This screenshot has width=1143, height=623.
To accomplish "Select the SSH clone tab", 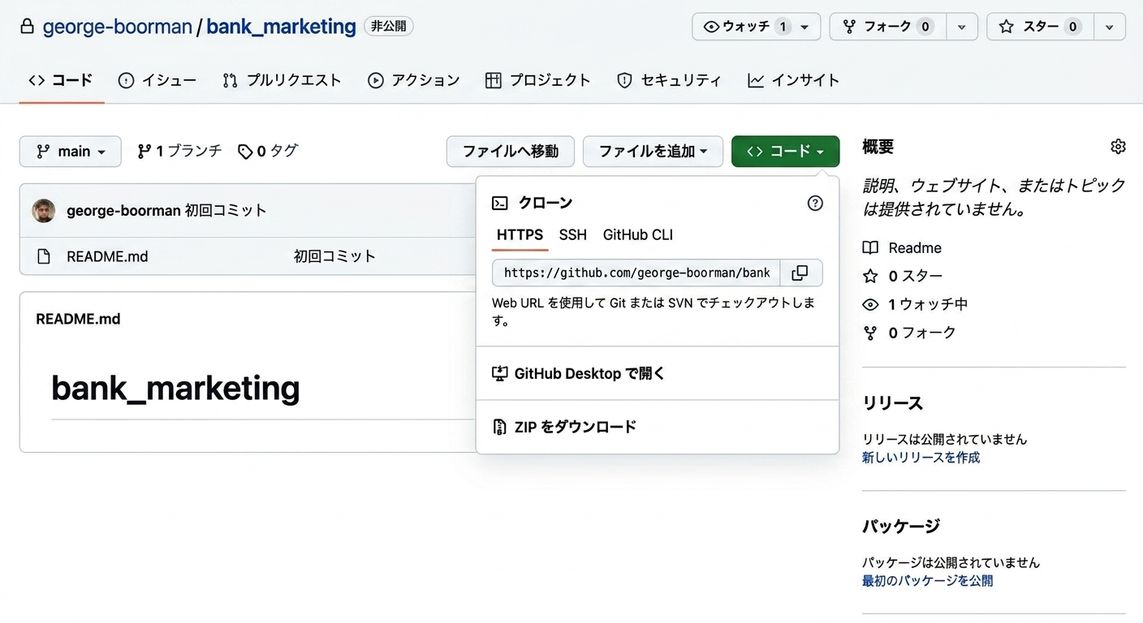I will 573,235.
